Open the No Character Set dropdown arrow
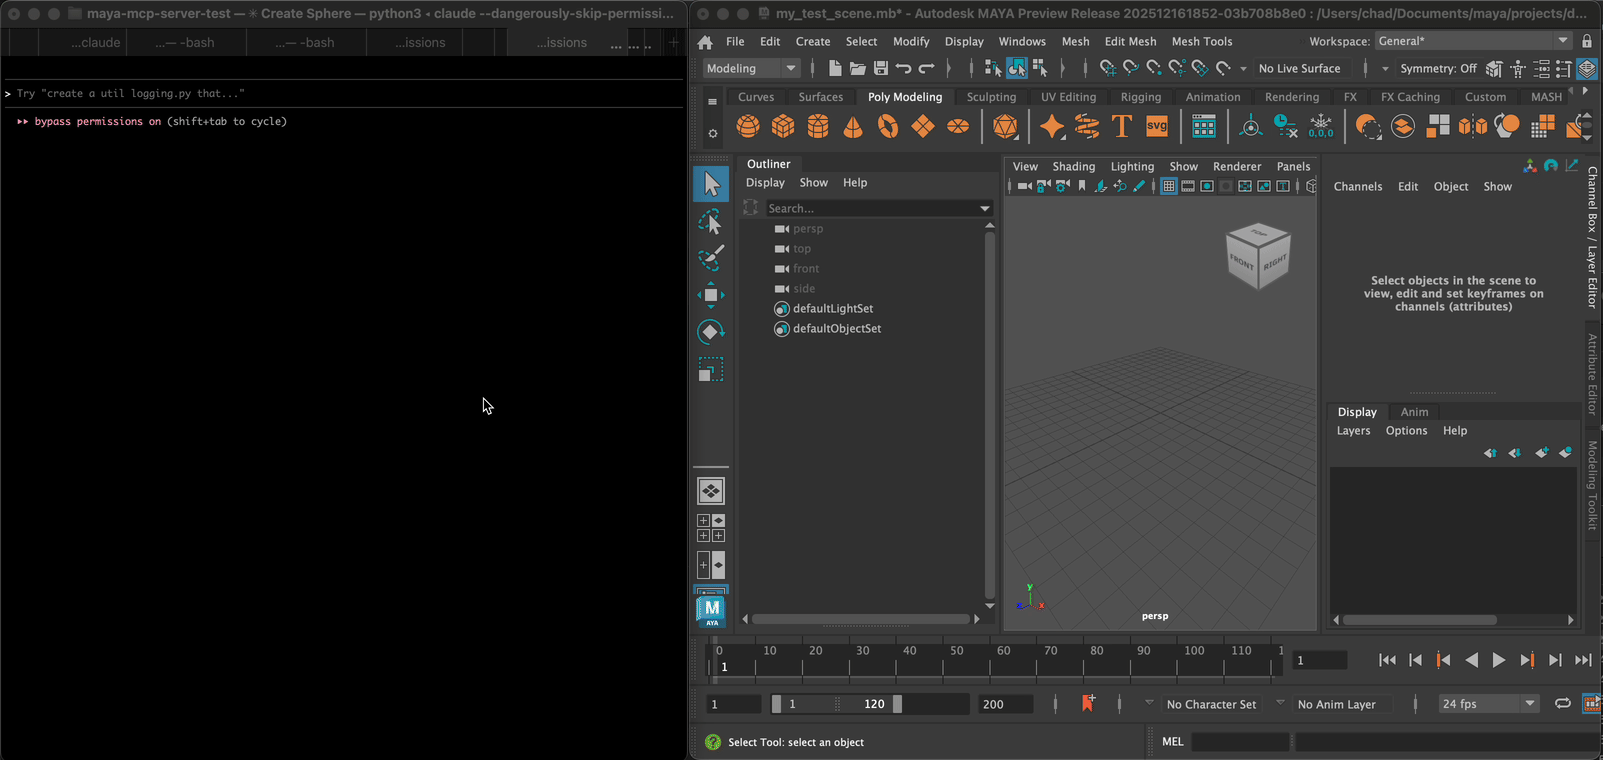 tap(1149, 703)
